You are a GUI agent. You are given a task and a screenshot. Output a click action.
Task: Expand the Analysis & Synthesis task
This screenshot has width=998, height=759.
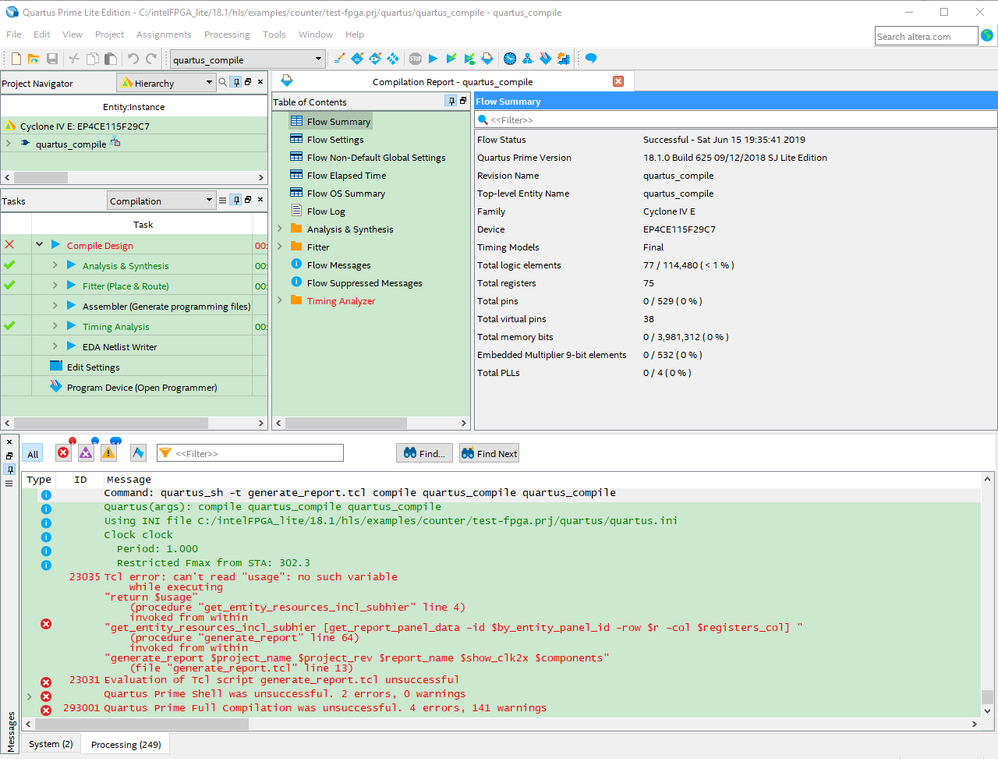pos(55,266)
